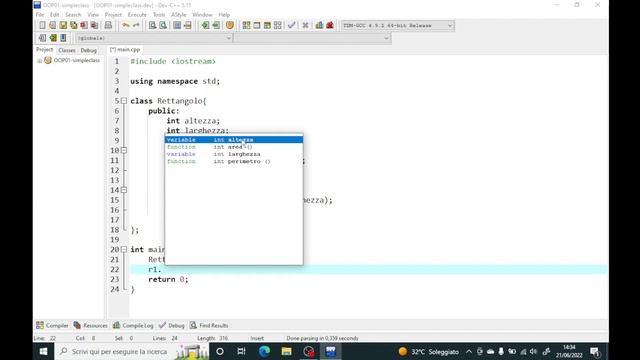Click the Close file toolbar icon
This screenshot has width=640, height=360.
click(84, 25)
